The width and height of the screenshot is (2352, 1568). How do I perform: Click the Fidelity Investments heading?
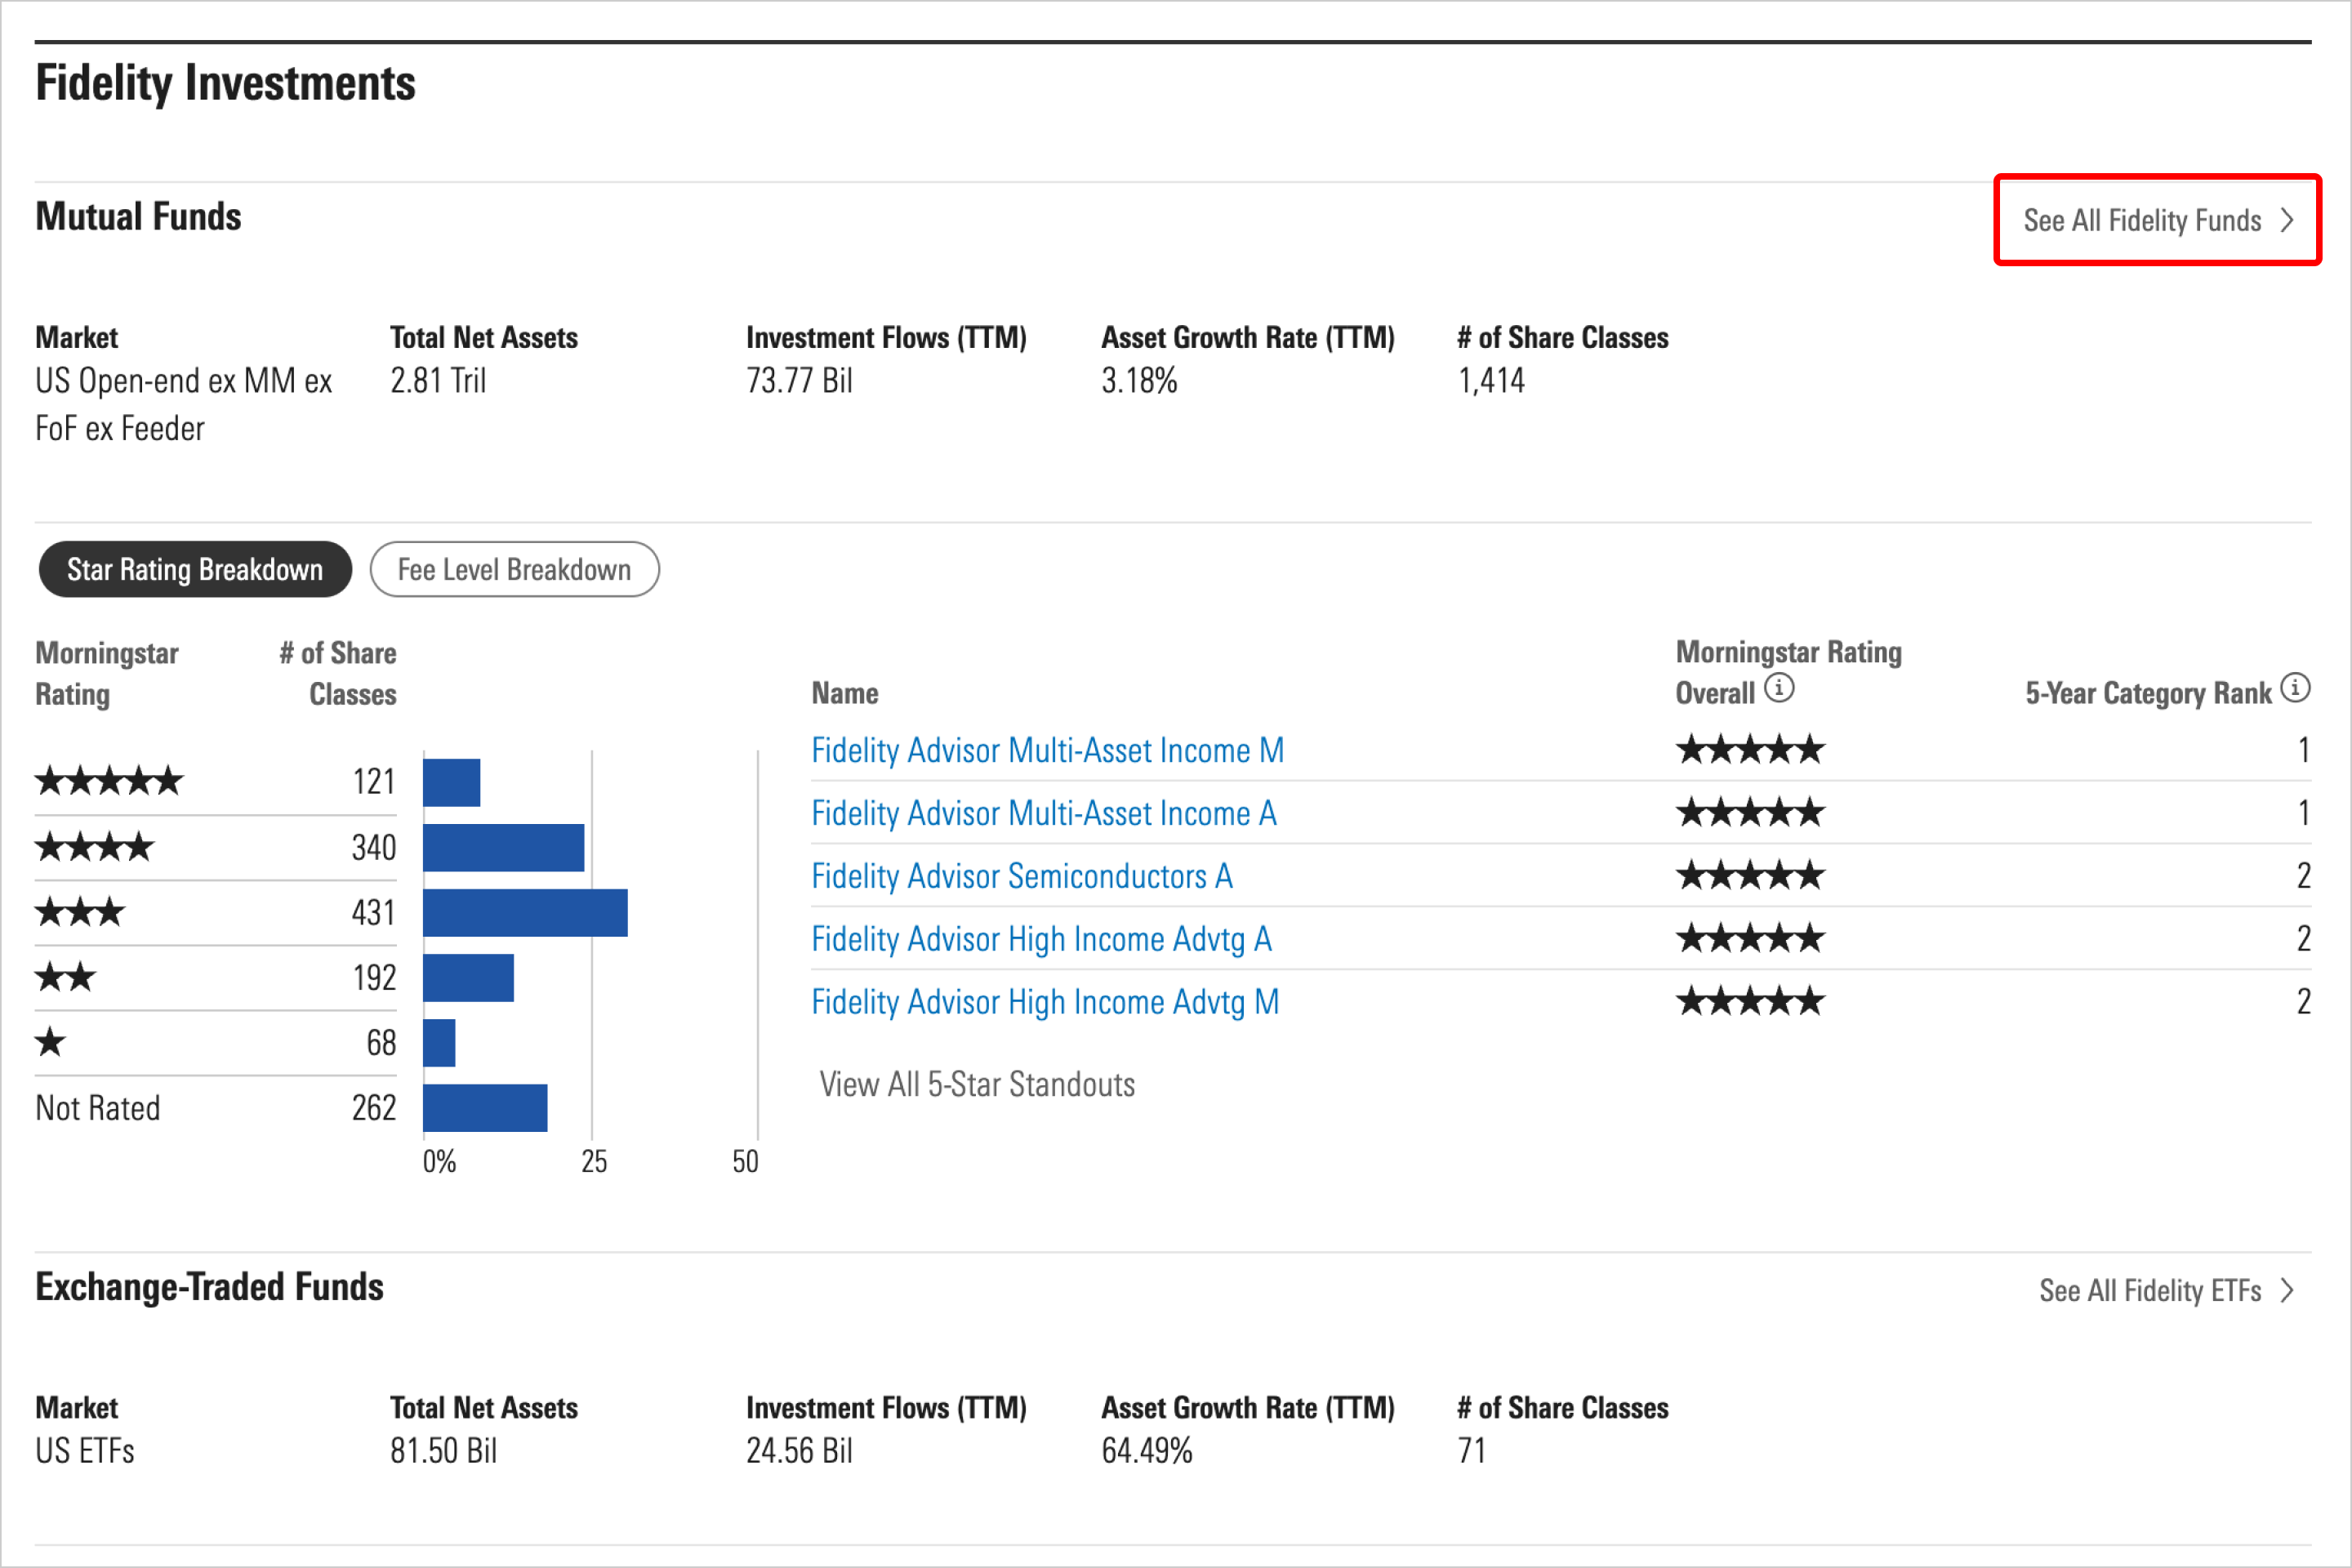pyautogui.click(x=225, y=83)
